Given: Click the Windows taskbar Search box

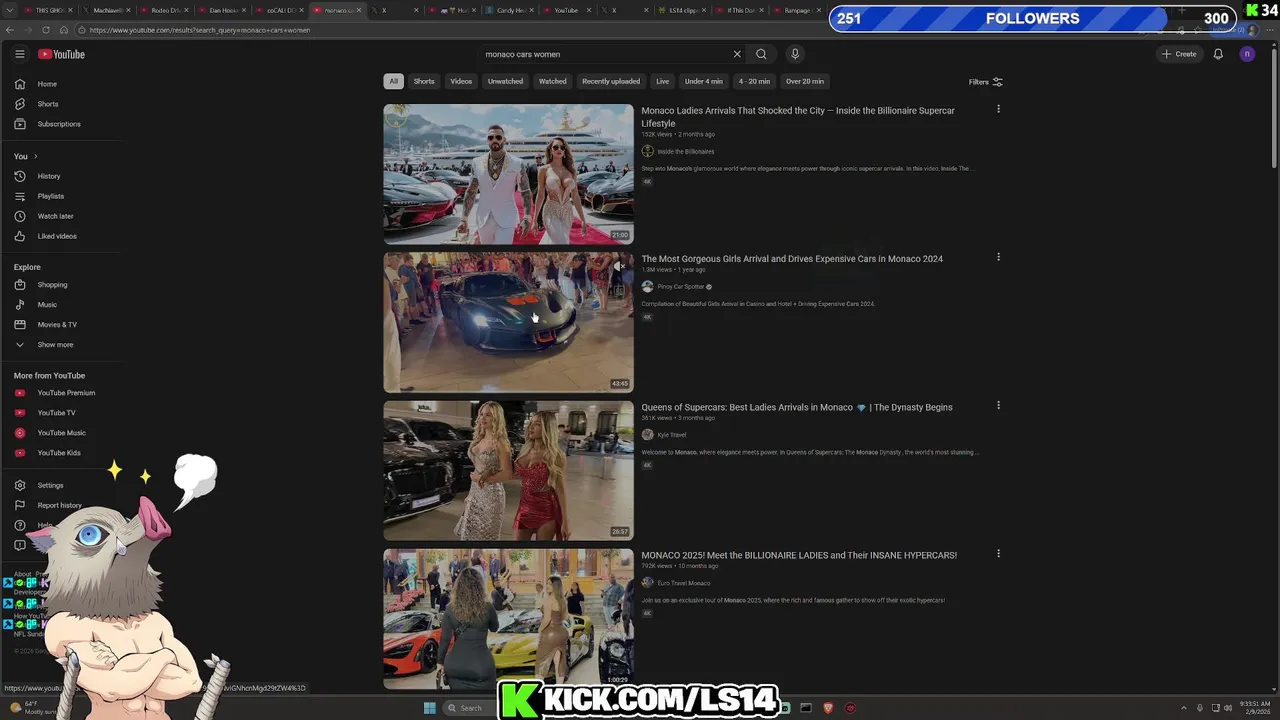Looking at the screenshot, I should 470,708.
